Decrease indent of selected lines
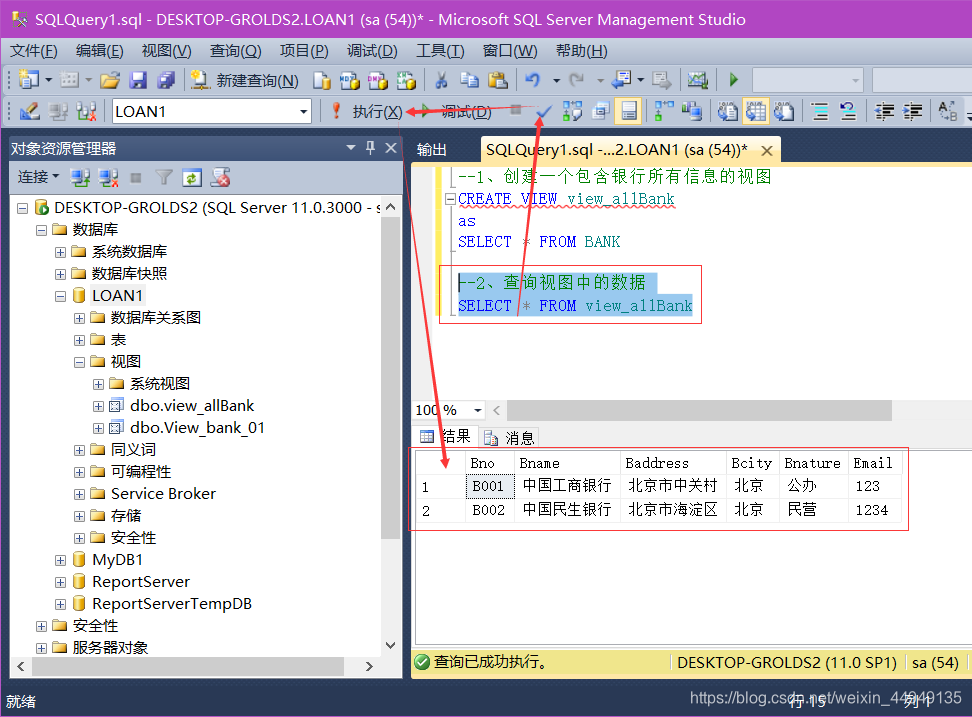 click(884, 112)
